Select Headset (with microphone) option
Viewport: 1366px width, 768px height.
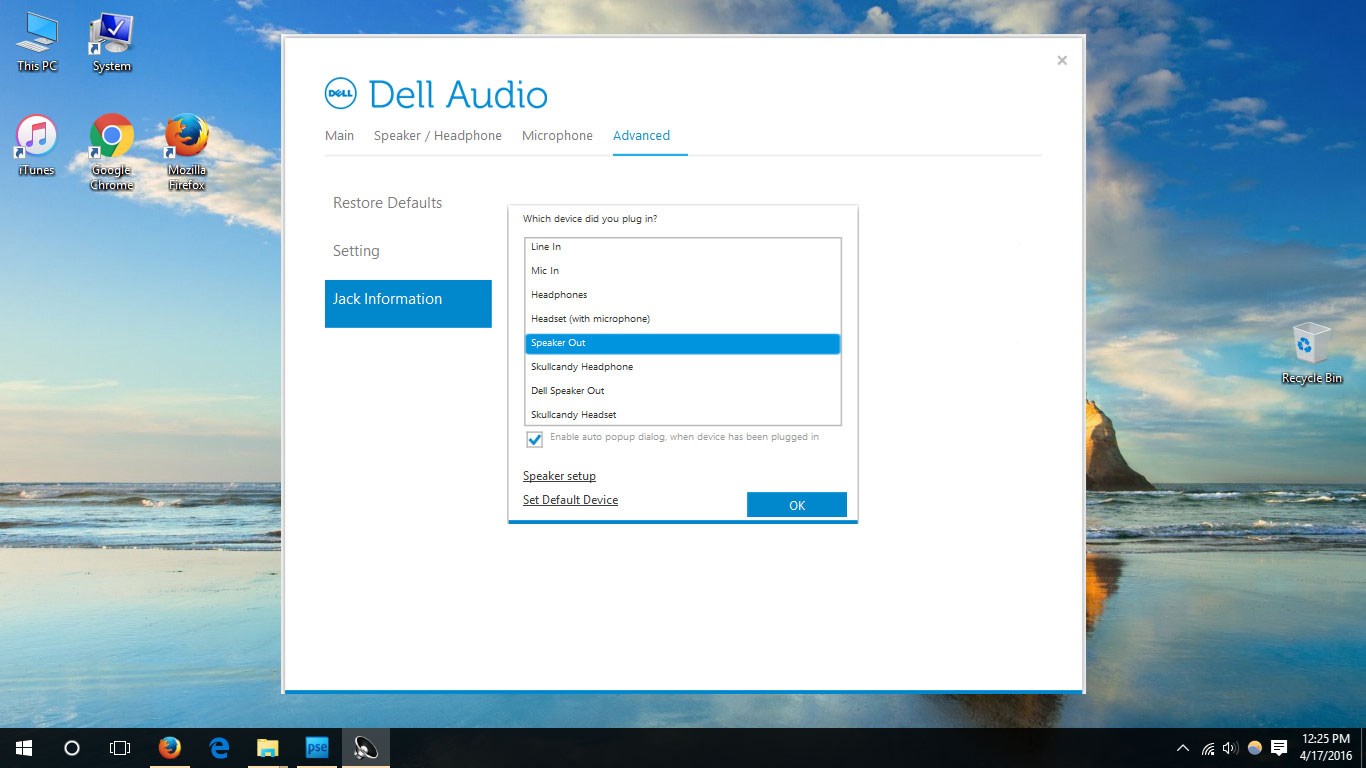point(683,319)
